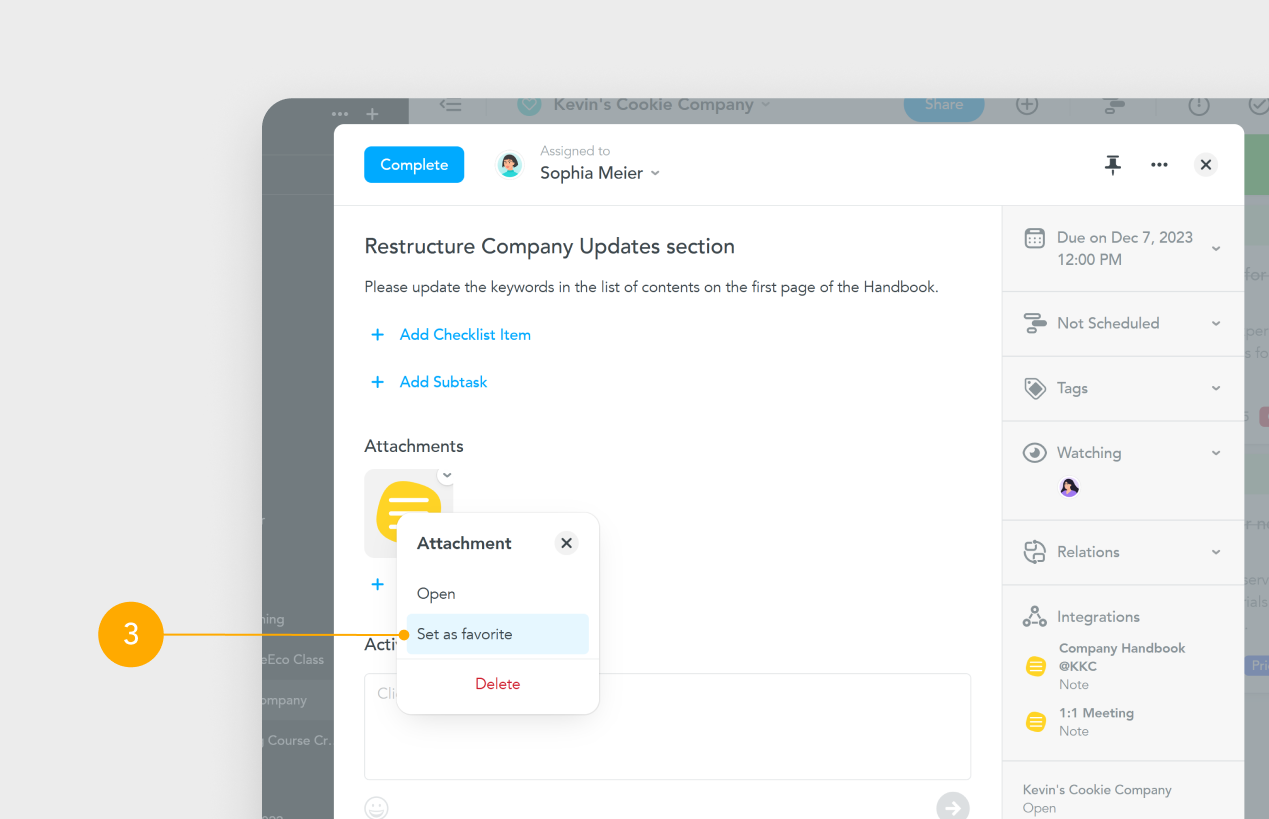
Task: Click the watcher avatar under Watching
Action: 1069,488
